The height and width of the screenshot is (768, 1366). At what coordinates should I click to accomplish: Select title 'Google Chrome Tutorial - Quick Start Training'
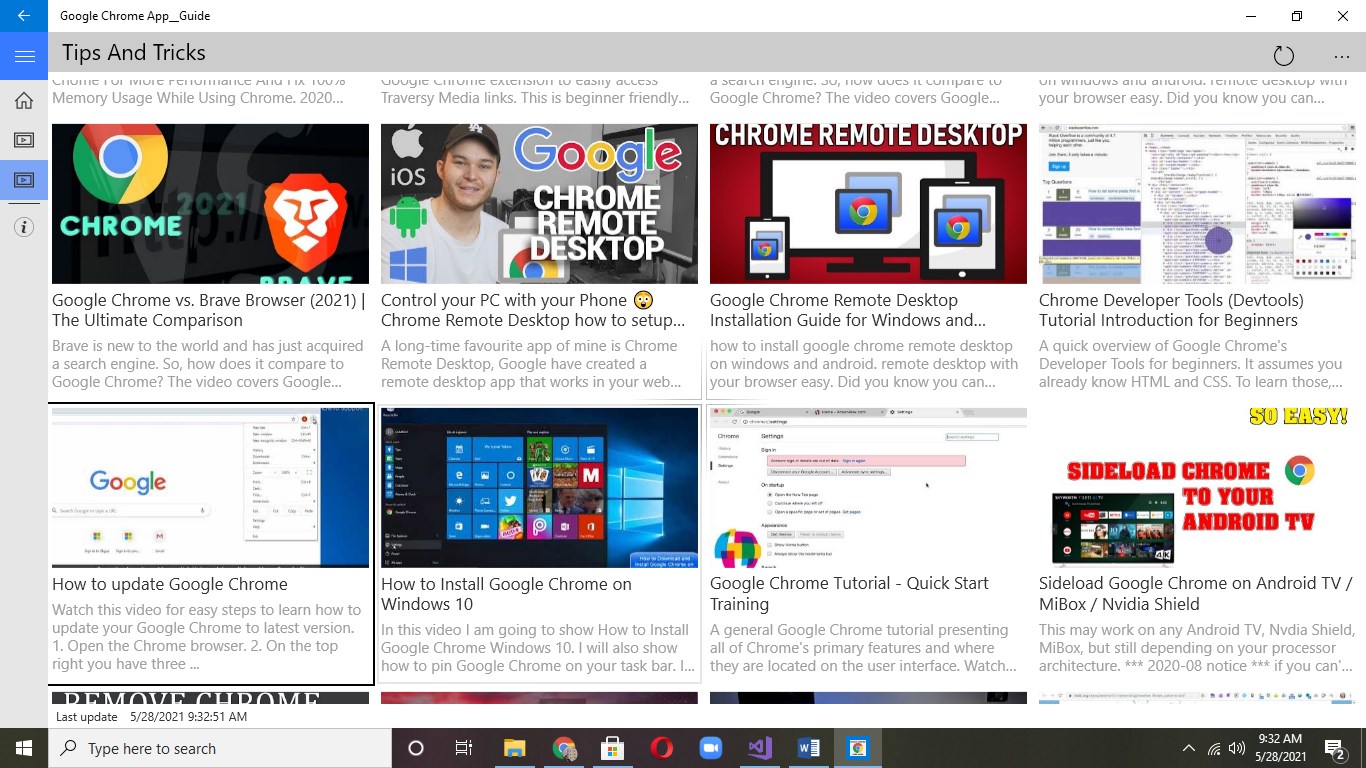point(849,594)
